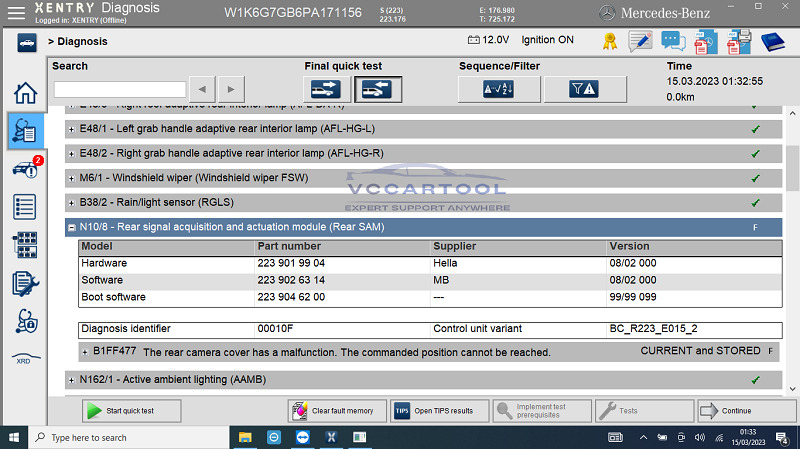Open the list view sidebar icon
This screenshot has height=449, width=800.
(24, 207)
